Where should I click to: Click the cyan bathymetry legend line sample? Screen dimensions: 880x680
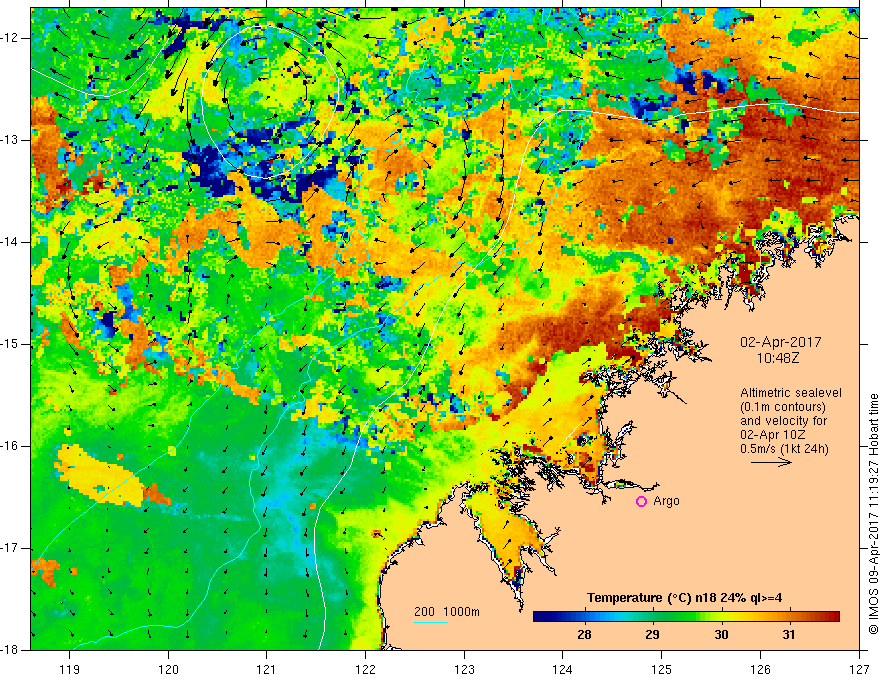(431, 622)
